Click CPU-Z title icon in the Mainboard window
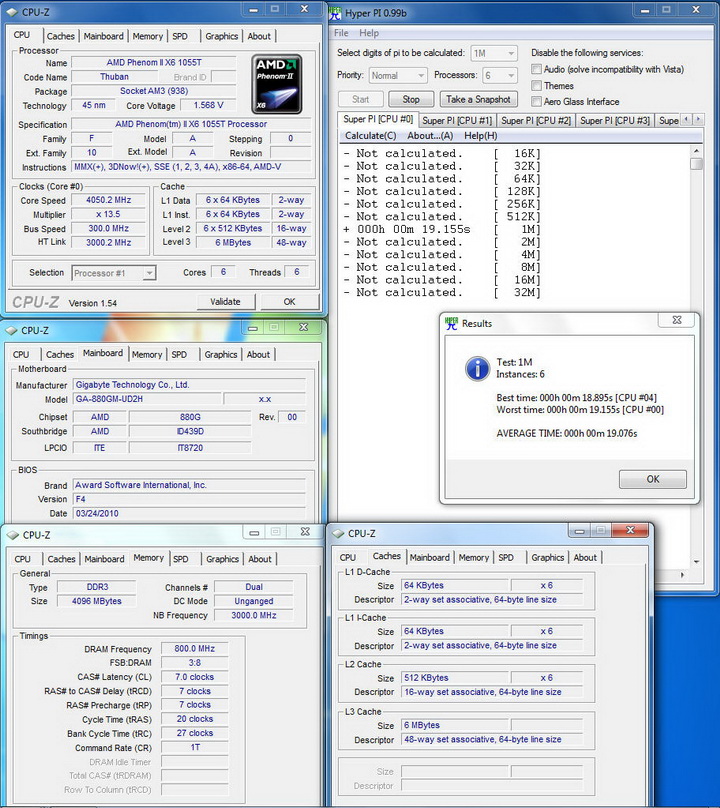 click(11, 330)
